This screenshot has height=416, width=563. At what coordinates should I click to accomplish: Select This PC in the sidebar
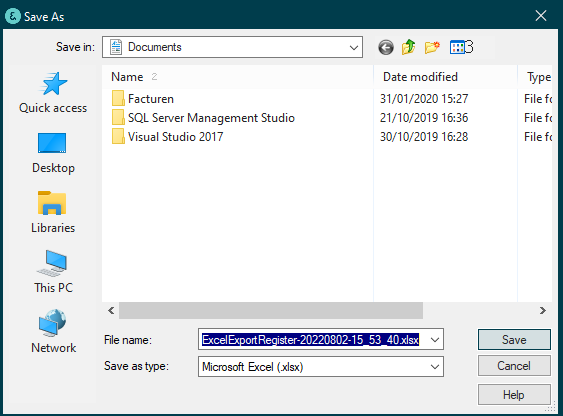tap(53, 272)
